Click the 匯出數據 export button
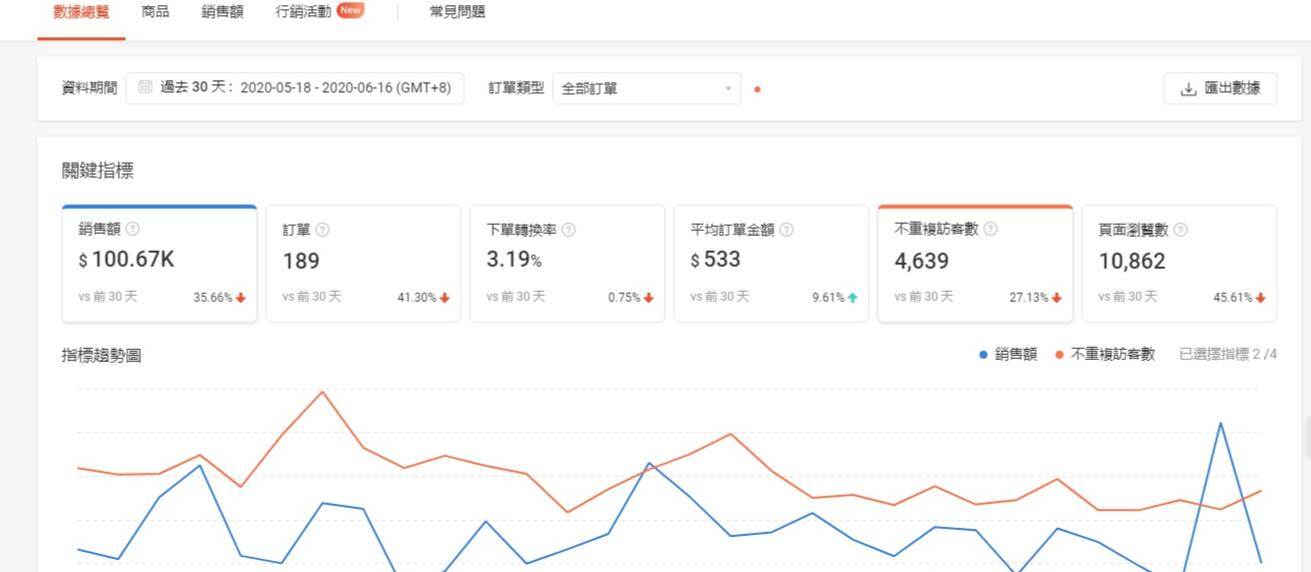Image resolution: width=1311 pixels, height=572 pixels. click(1220, 88)
